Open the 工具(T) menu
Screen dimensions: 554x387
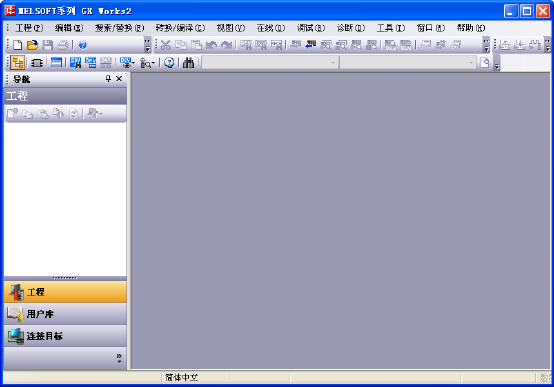pyautogui.click(x=391, y=28)
